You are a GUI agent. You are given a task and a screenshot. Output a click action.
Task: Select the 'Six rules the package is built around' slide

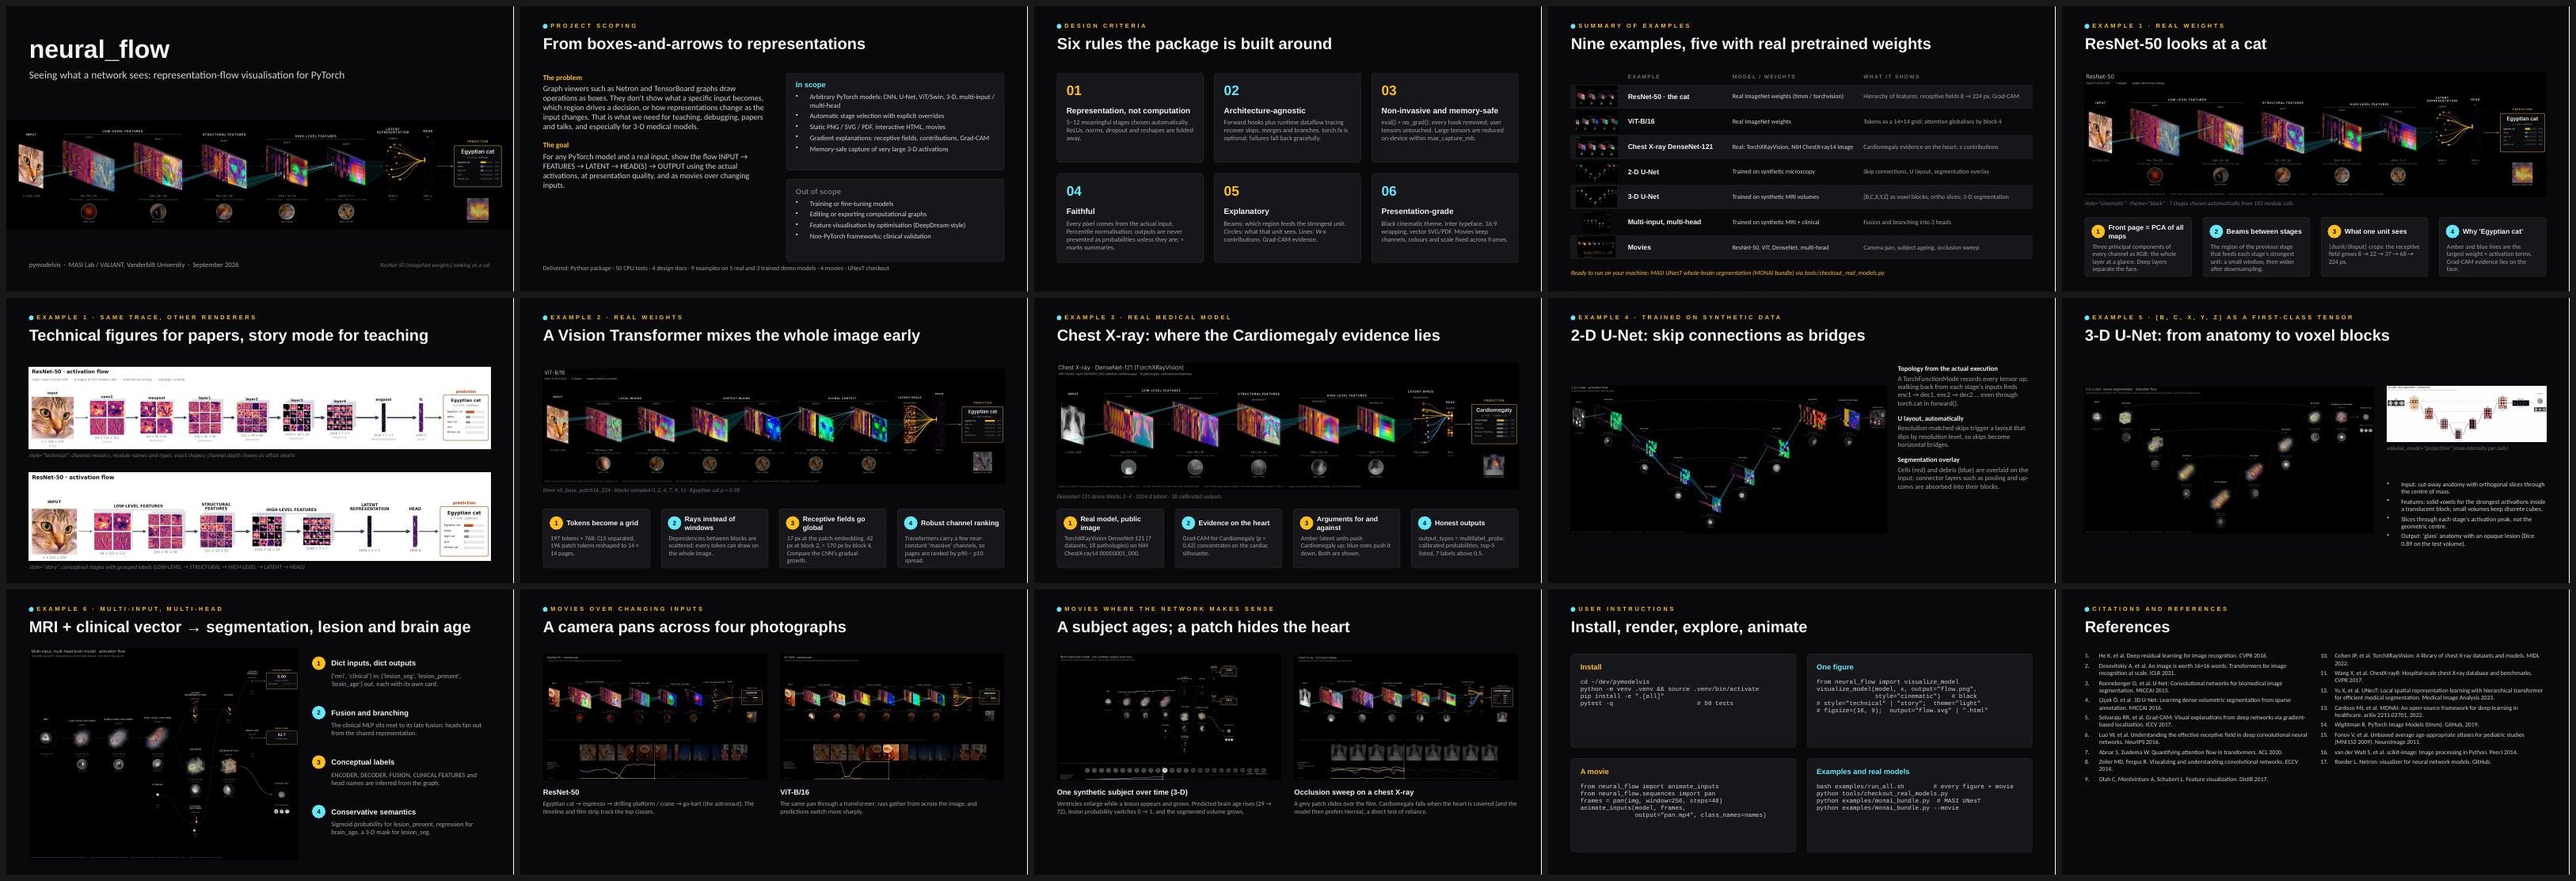[x=1285, y=149]
